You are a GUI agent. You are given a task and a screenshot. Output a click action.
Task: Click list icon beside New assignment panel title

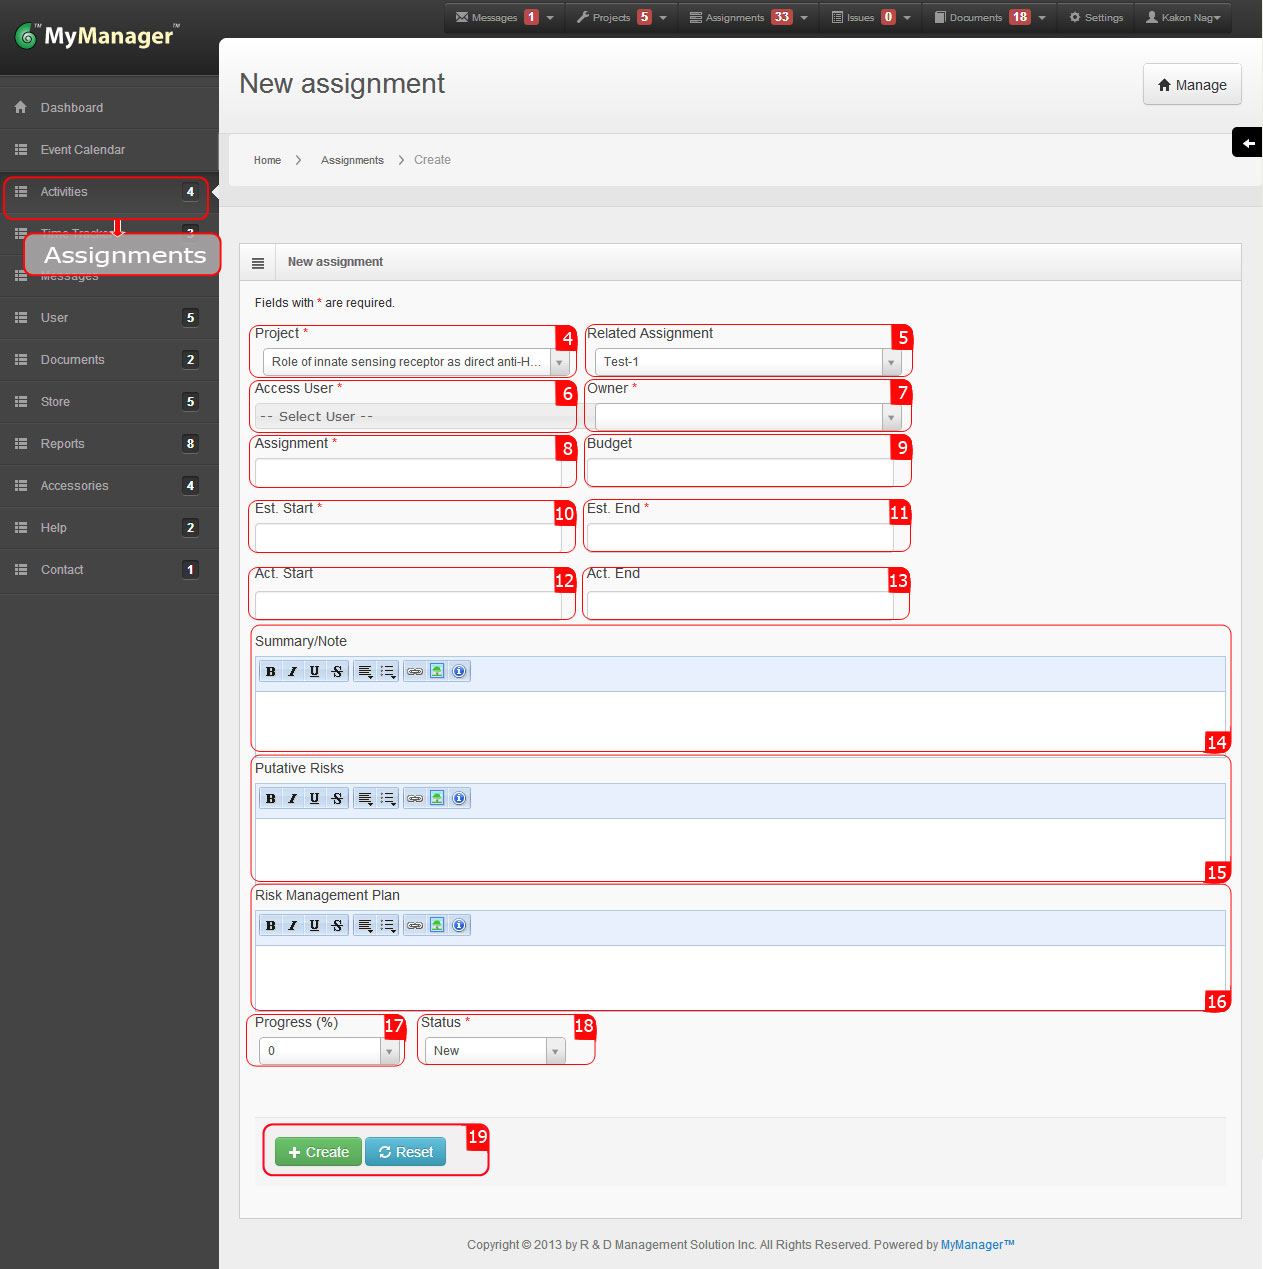point(258,263)
